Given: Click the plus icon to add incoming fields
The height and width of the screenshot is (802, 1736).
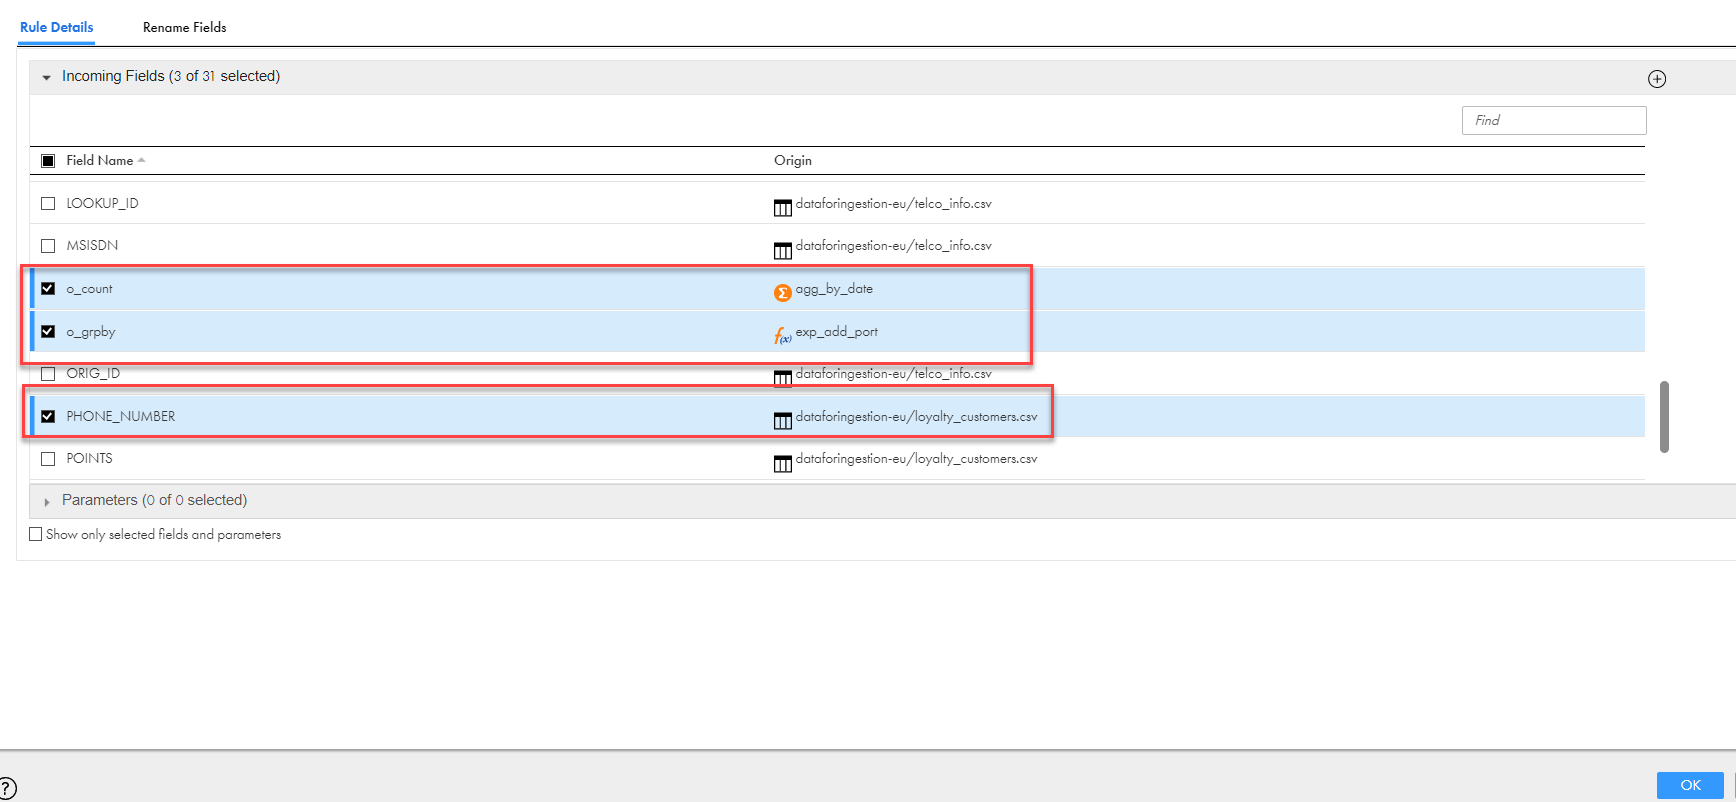Looking at the screenshot, I should (1657, 79).
